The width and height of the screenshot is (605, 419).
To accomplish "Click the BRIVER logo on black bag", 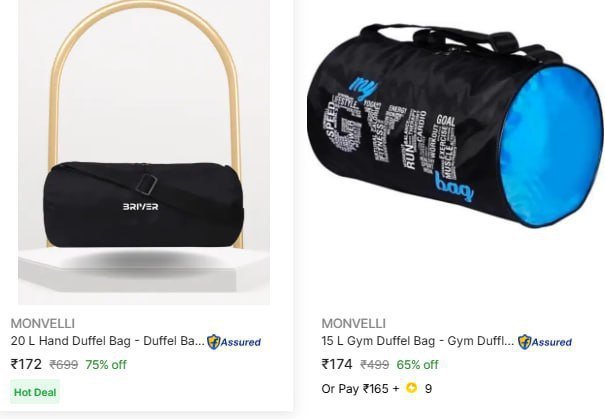I will (x=140, y=207).
